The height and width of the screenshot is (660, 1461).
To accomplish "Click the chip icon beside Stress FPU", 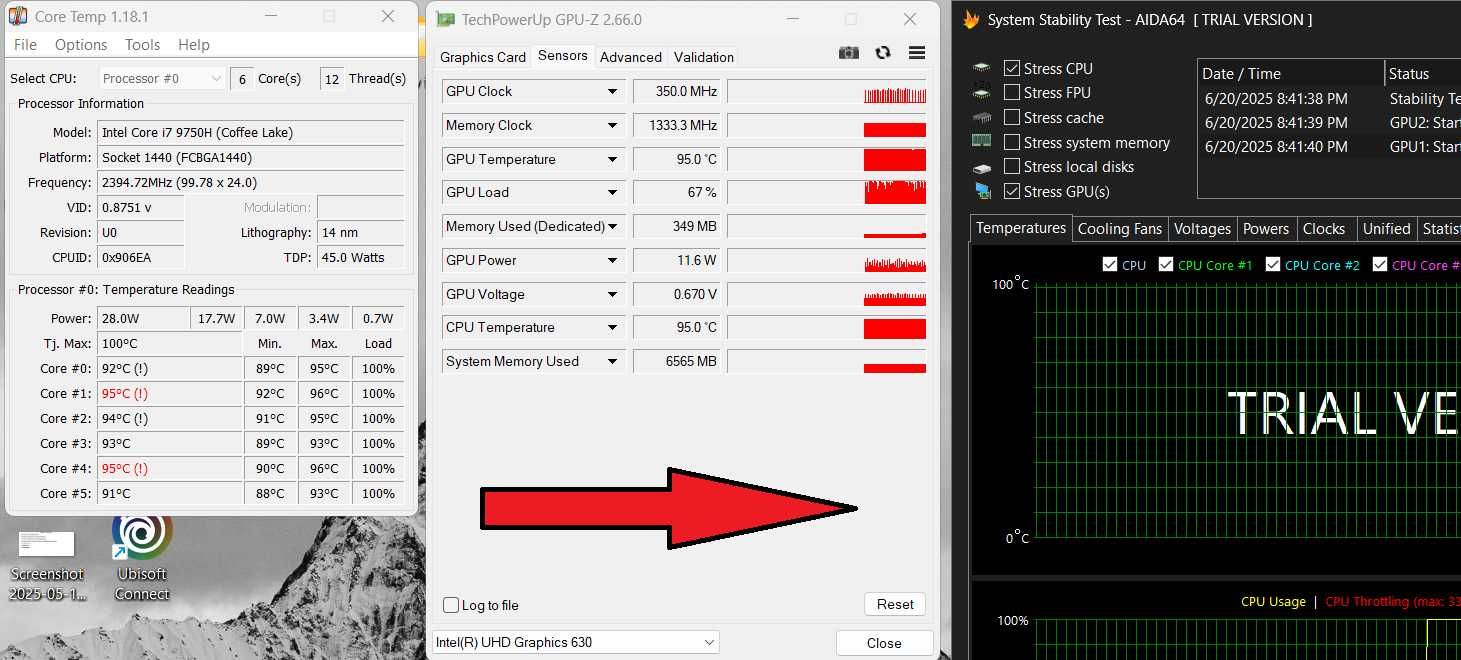I will (x=982, y=93).
